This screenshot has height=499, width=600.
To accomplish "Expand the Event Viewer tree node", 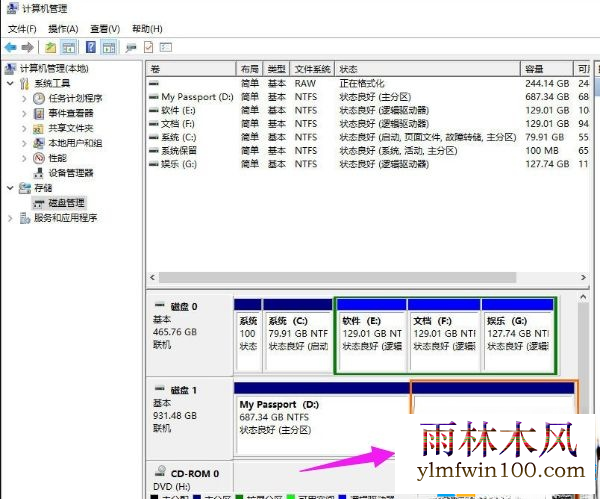I will click(24, 113).
